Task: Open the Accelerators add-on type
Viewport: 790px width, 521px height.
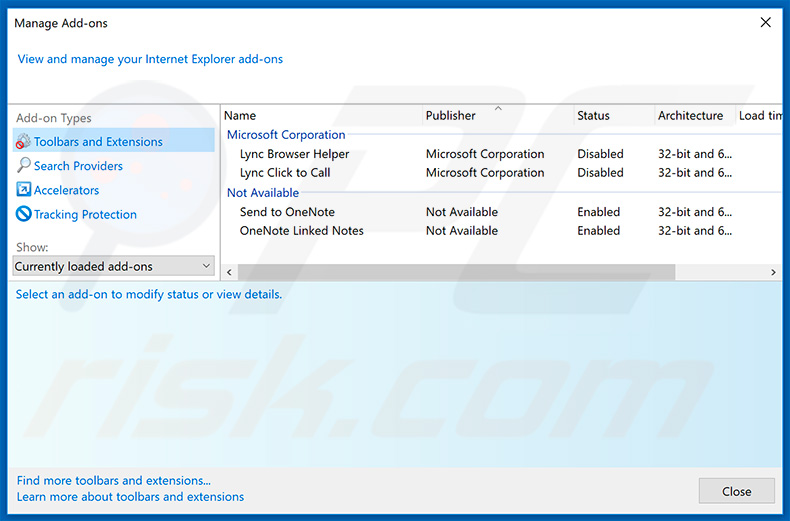Action: [x=67, y=190]
